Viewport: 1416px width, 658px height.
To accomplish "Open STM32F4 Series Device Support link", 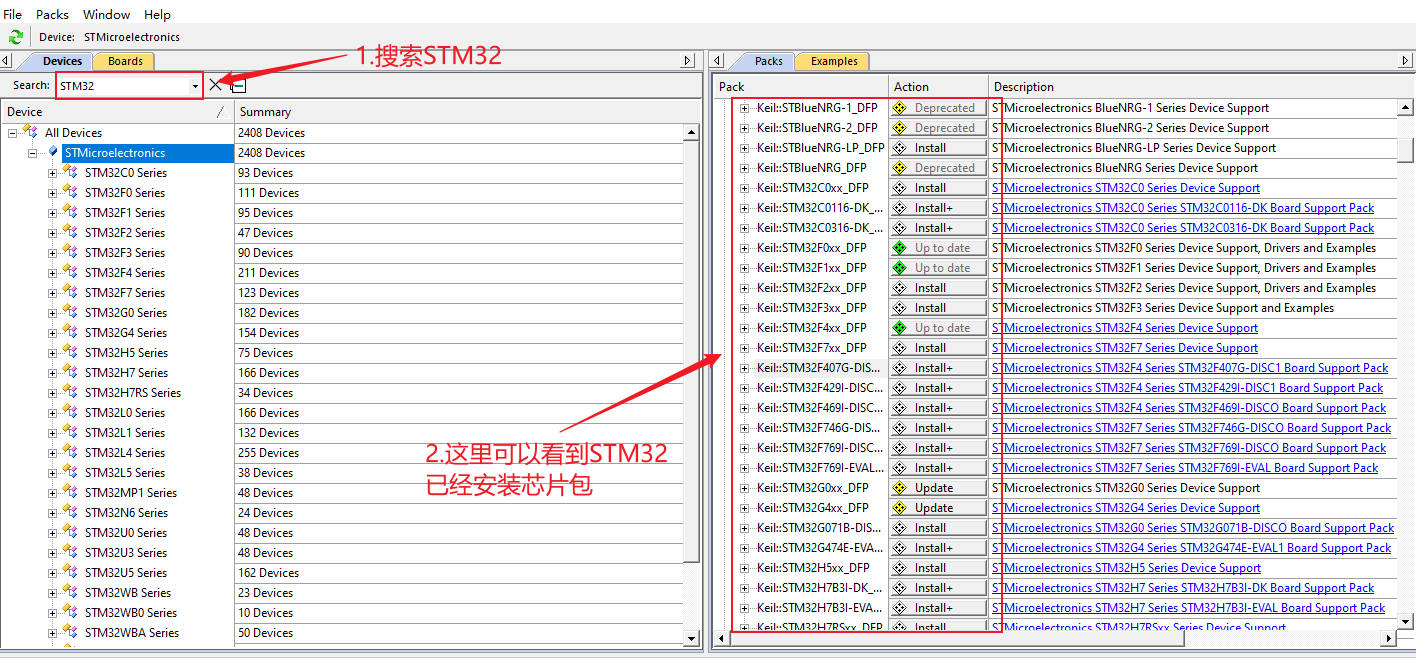I will pos(1125,328).
